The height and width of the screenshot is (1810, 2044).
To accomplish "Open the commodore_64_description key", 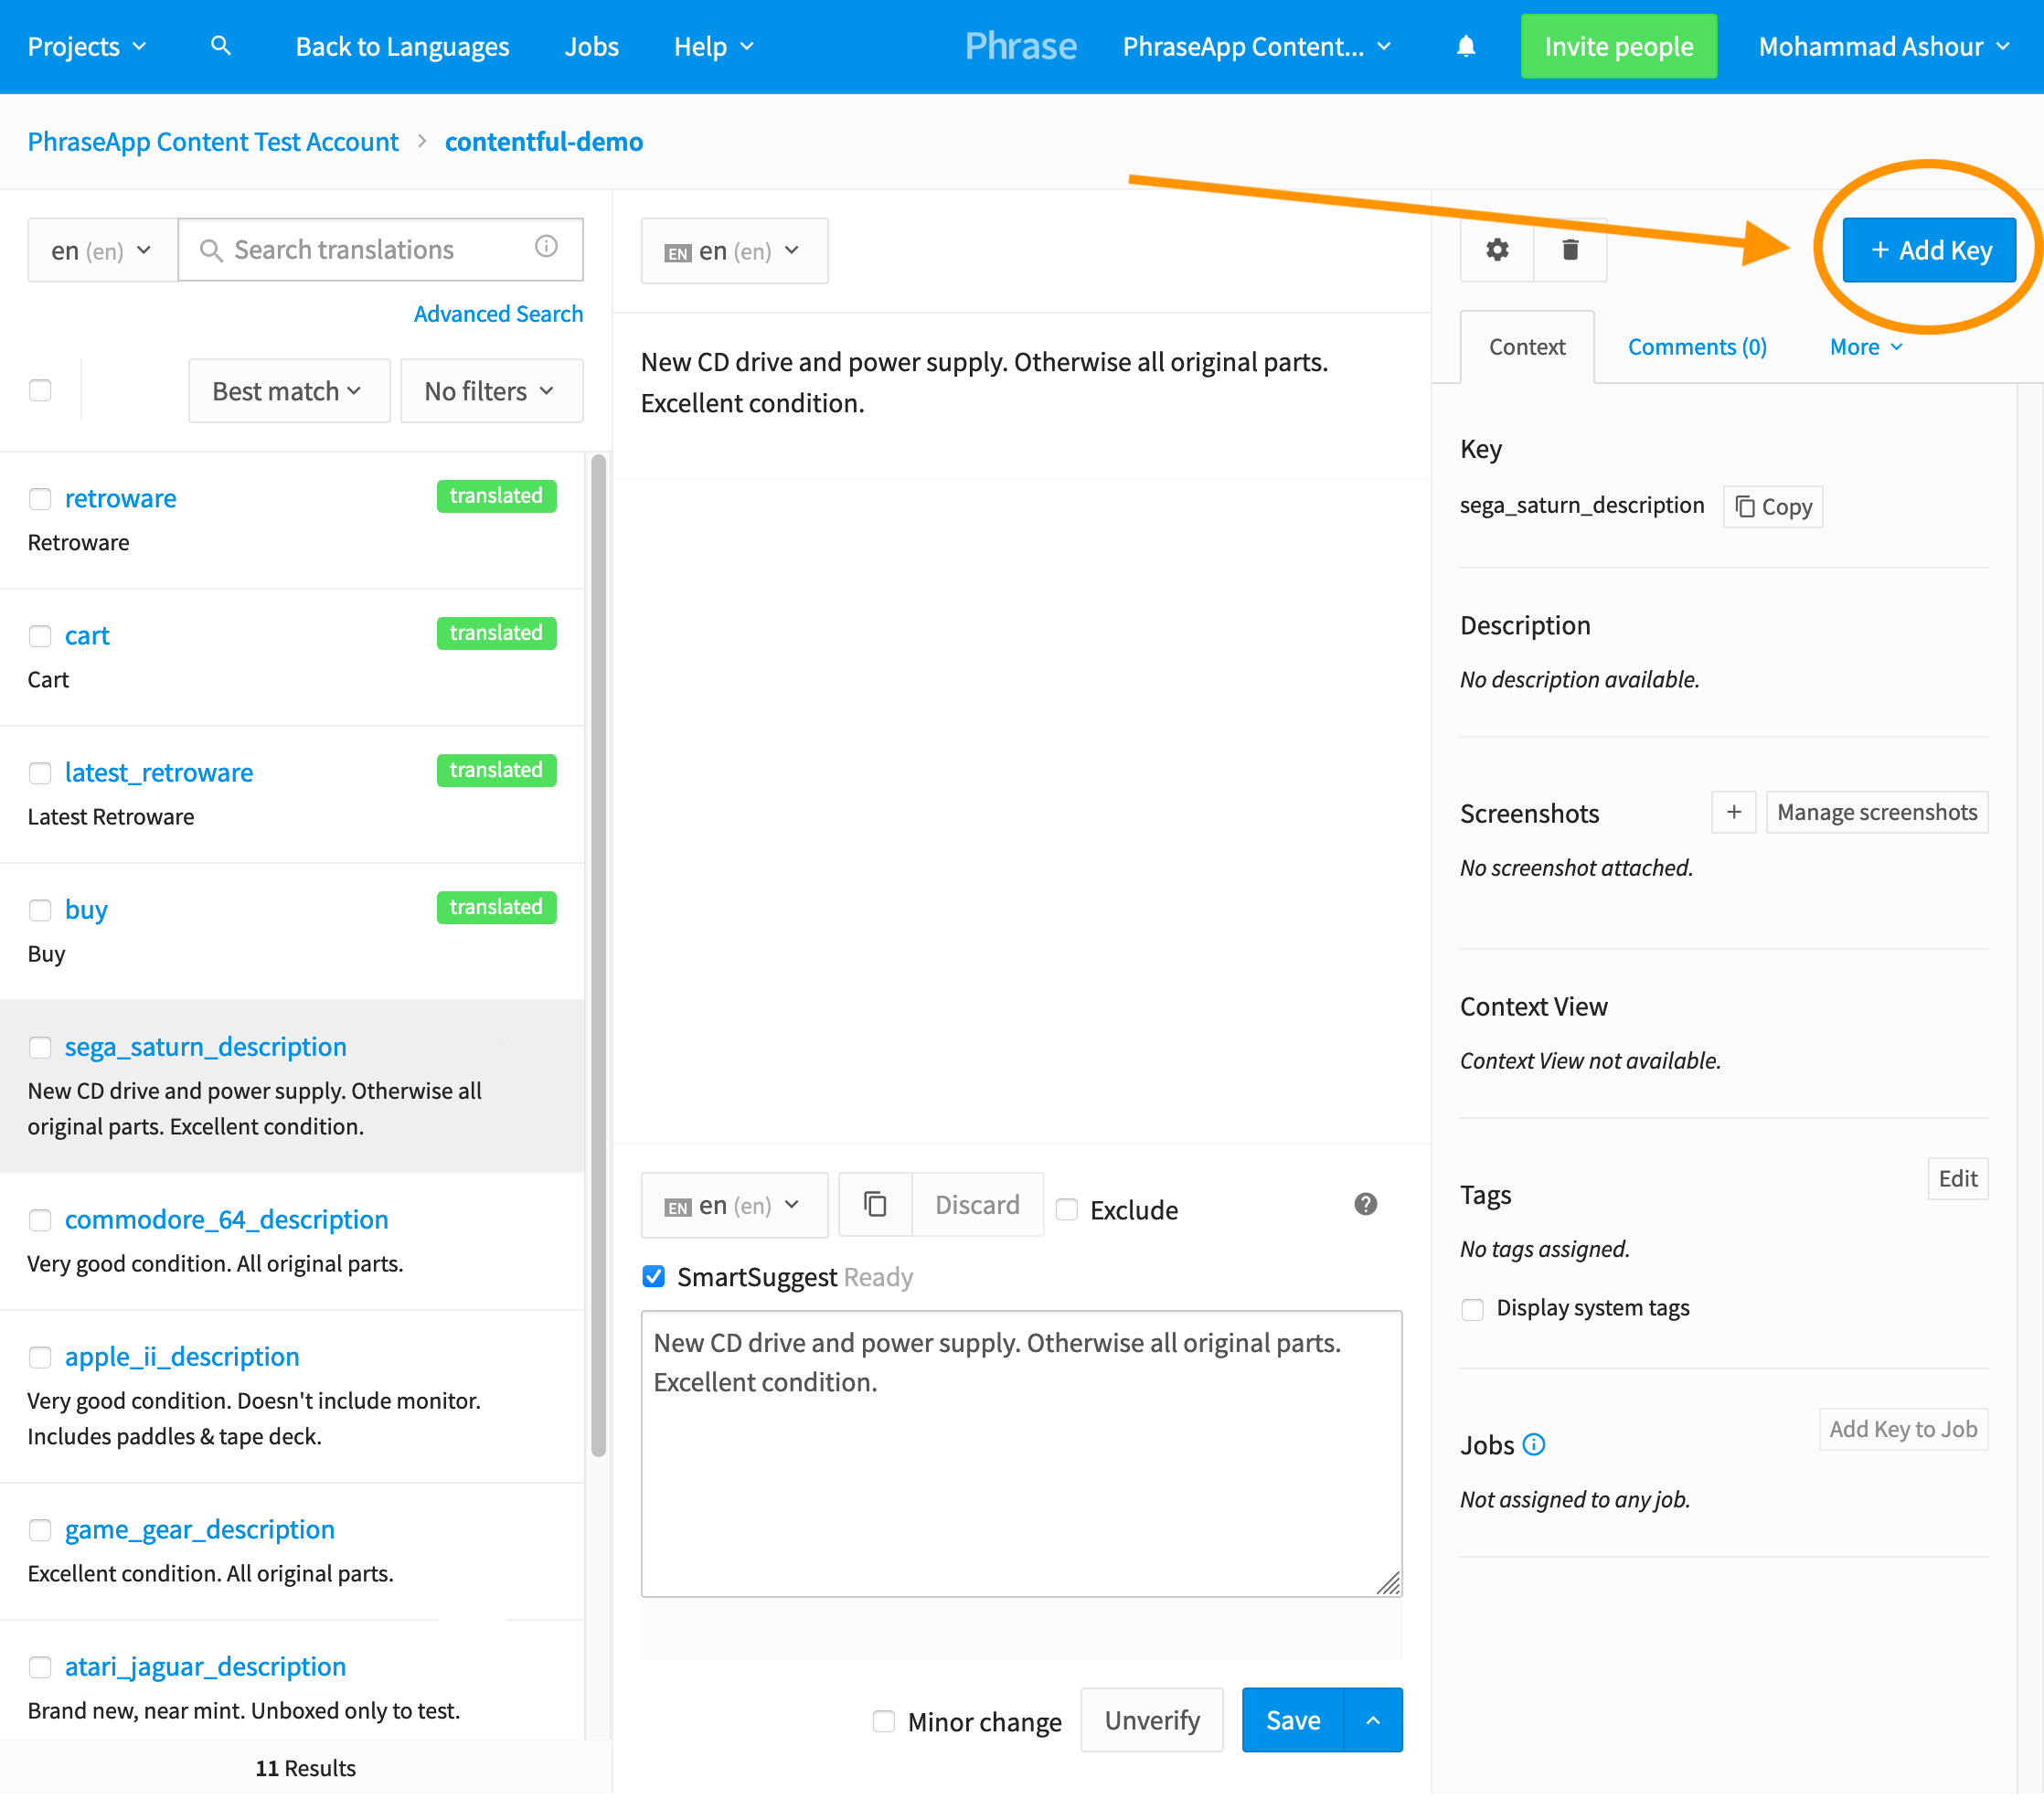I will click(x=226, y=1220).
